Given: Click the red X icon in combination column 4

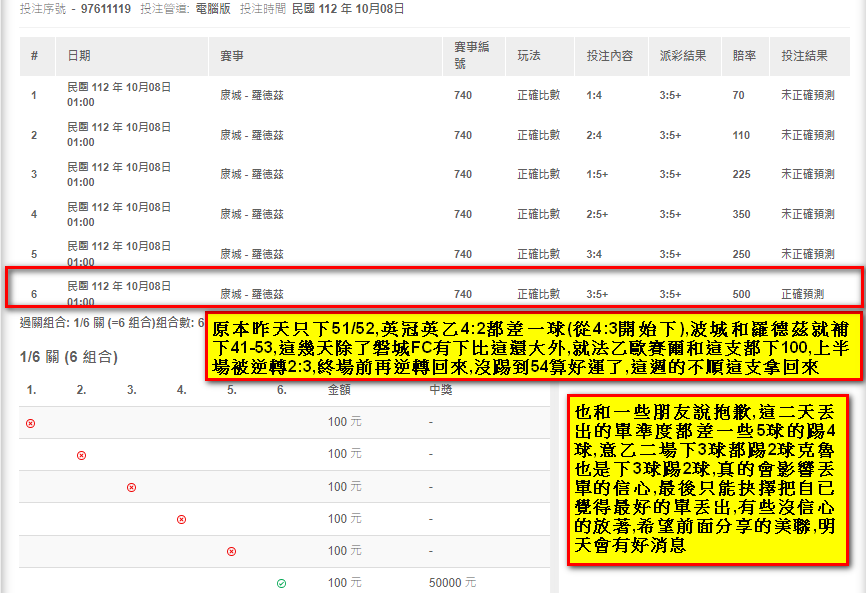Looking at the screenshot, I should (x=181, y=519).
